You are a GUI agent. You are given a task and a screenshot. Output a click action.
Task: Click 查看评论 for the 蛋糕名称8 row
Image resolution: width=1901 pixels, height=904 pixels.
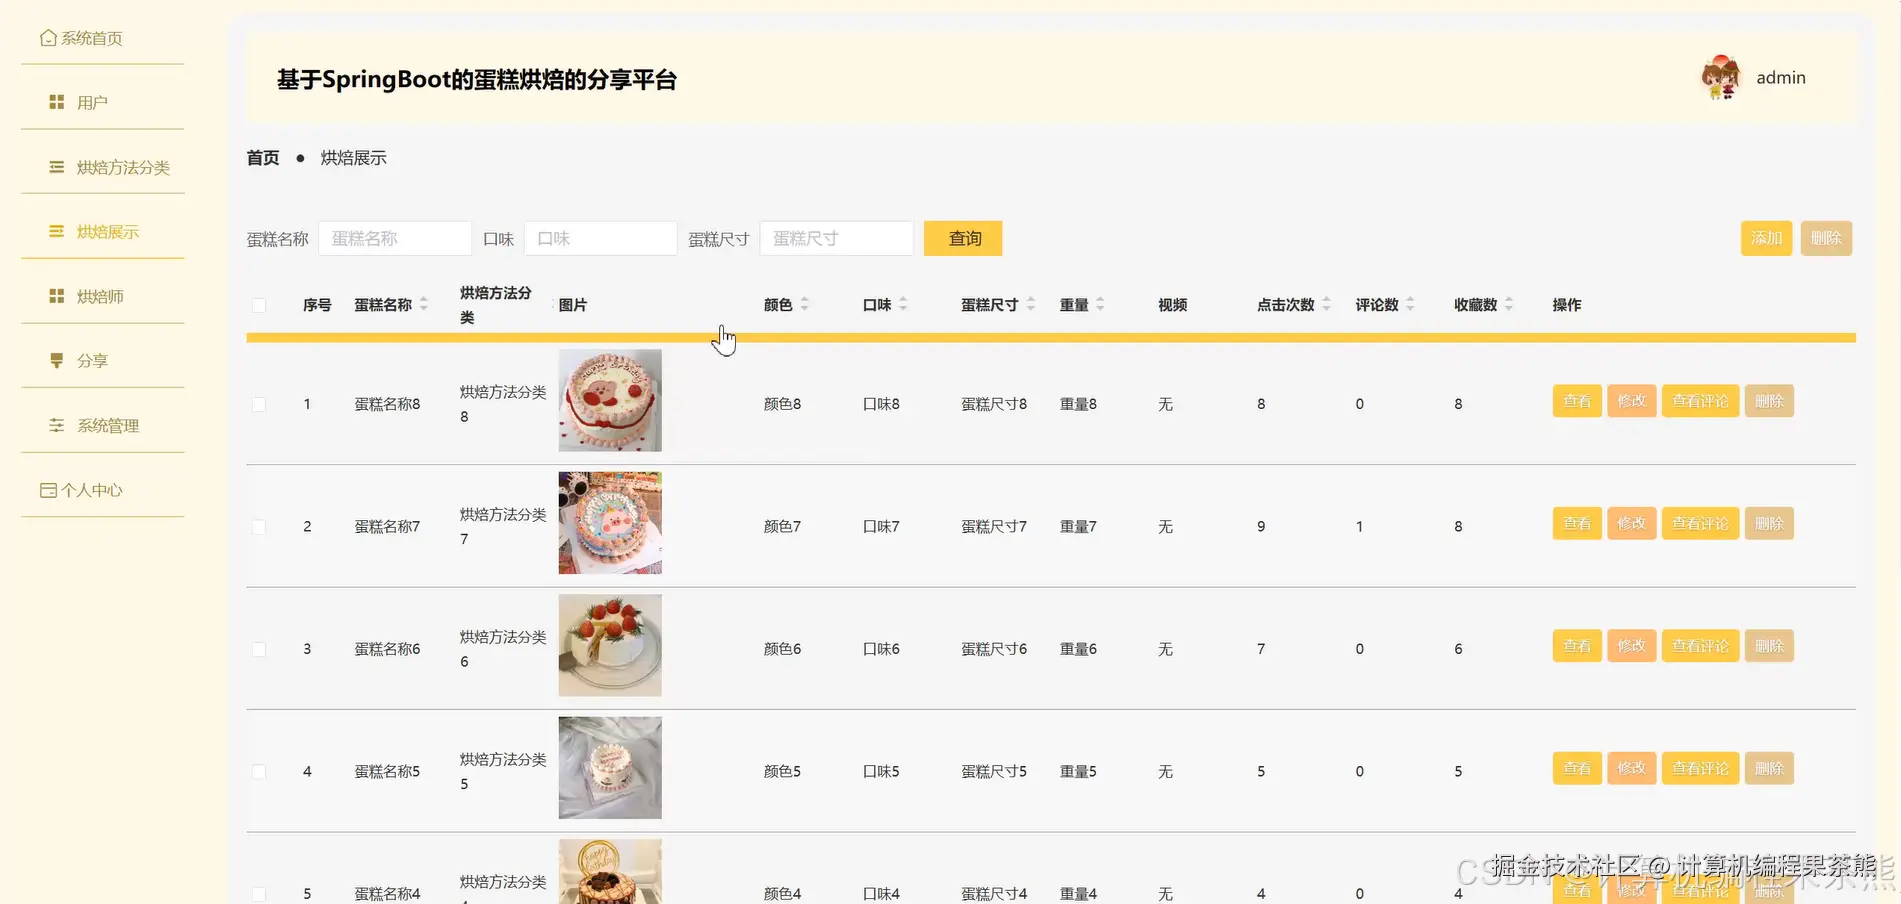point(1700,401)
